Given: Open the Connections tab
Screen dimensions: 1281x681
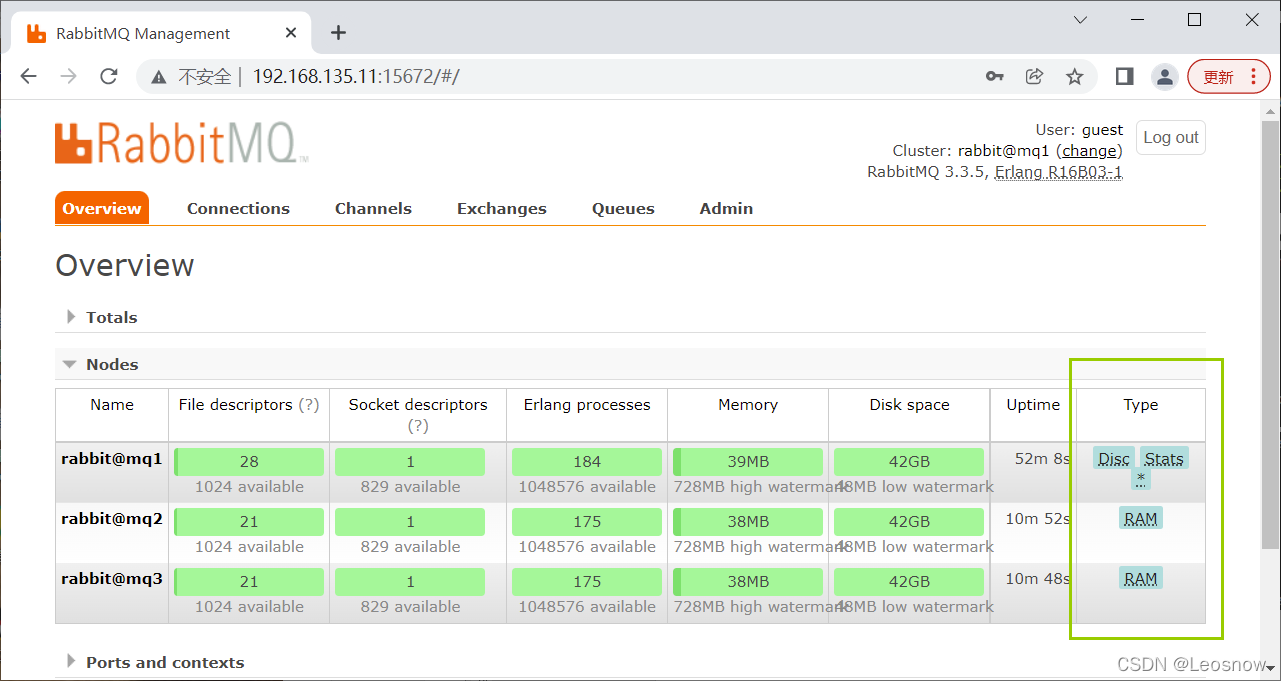Looking at the screenshot, I should 238,208.
